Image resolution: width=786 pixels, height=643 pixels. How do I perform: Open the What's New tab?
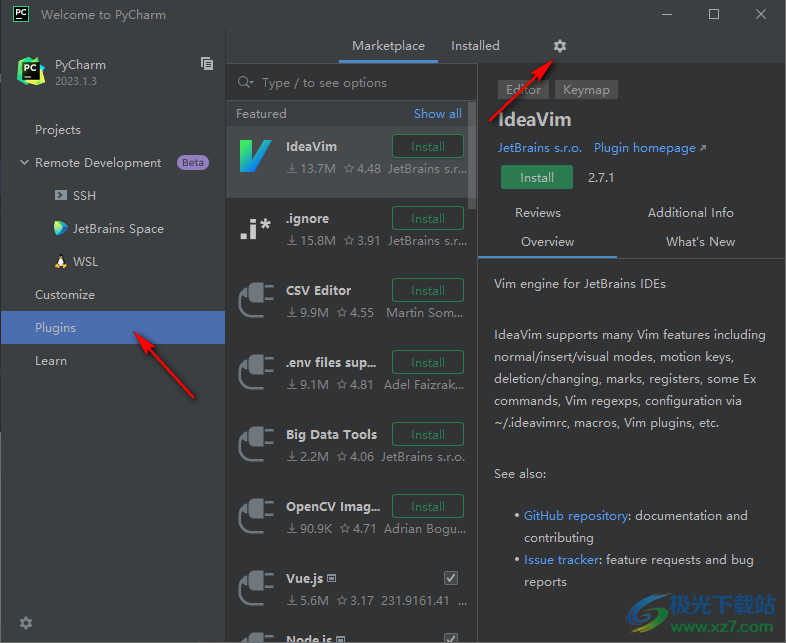pos(700,242)
